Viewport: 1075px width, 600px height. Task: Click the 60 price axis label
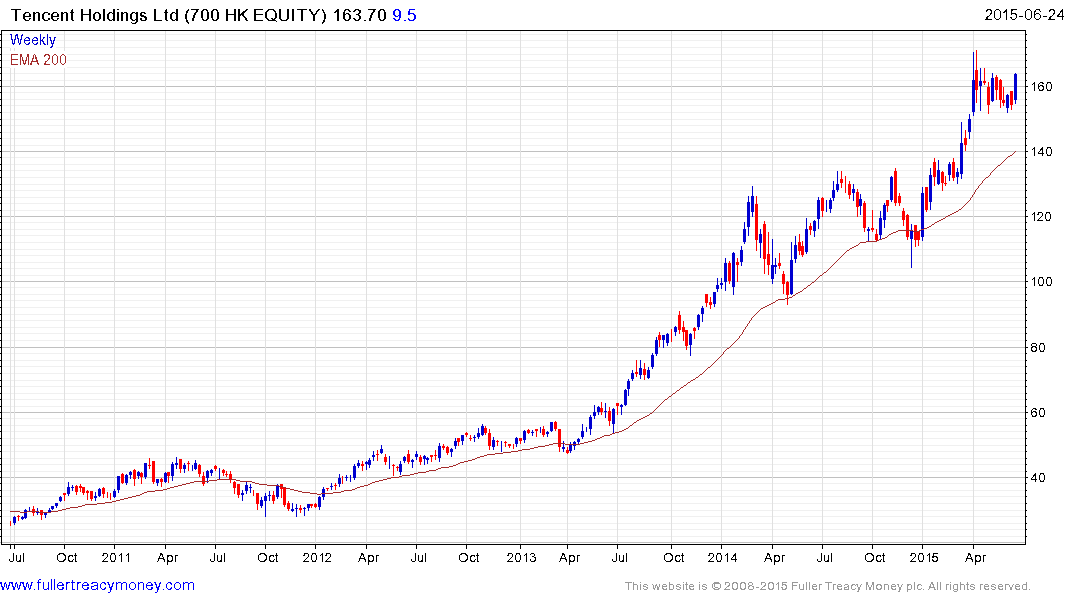pos(1038,413)
